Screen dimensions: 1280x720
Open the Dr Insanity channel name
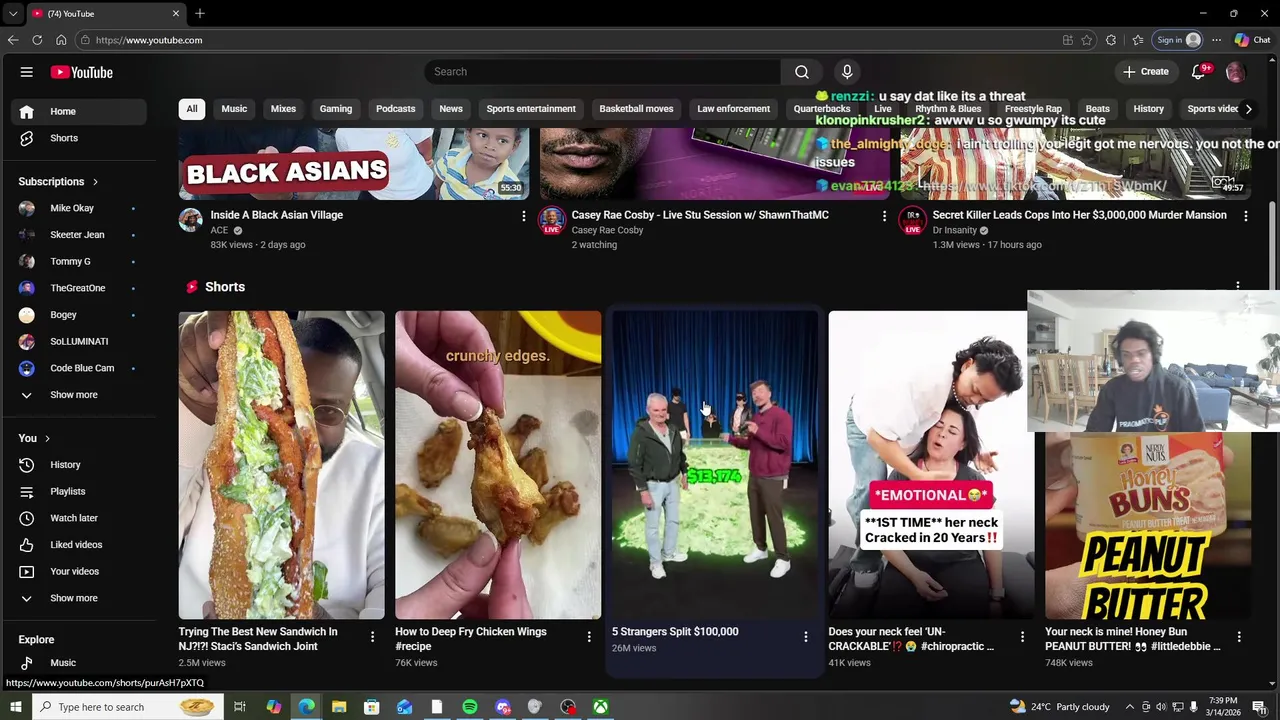point(954,230)
